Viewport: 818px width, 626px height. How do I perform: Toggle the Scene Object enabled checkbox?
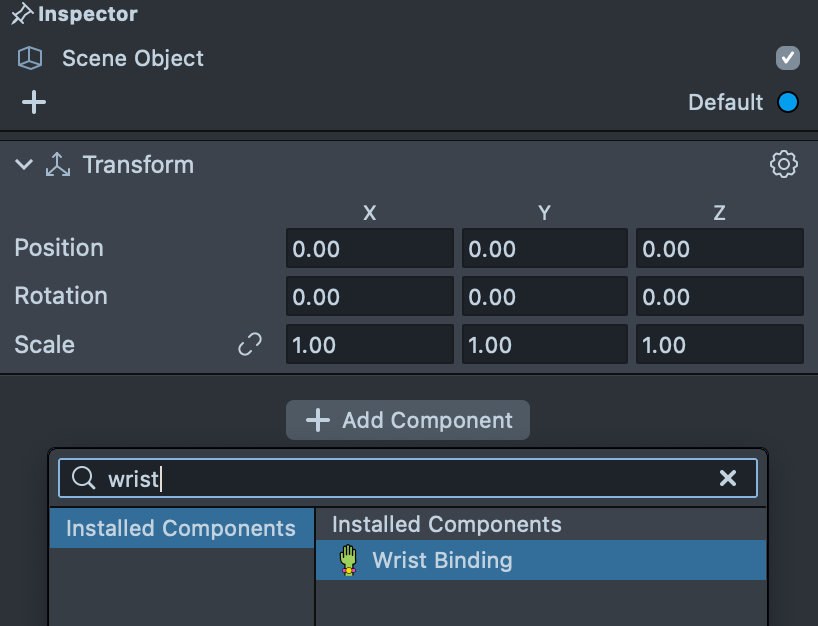coord(788,58)
